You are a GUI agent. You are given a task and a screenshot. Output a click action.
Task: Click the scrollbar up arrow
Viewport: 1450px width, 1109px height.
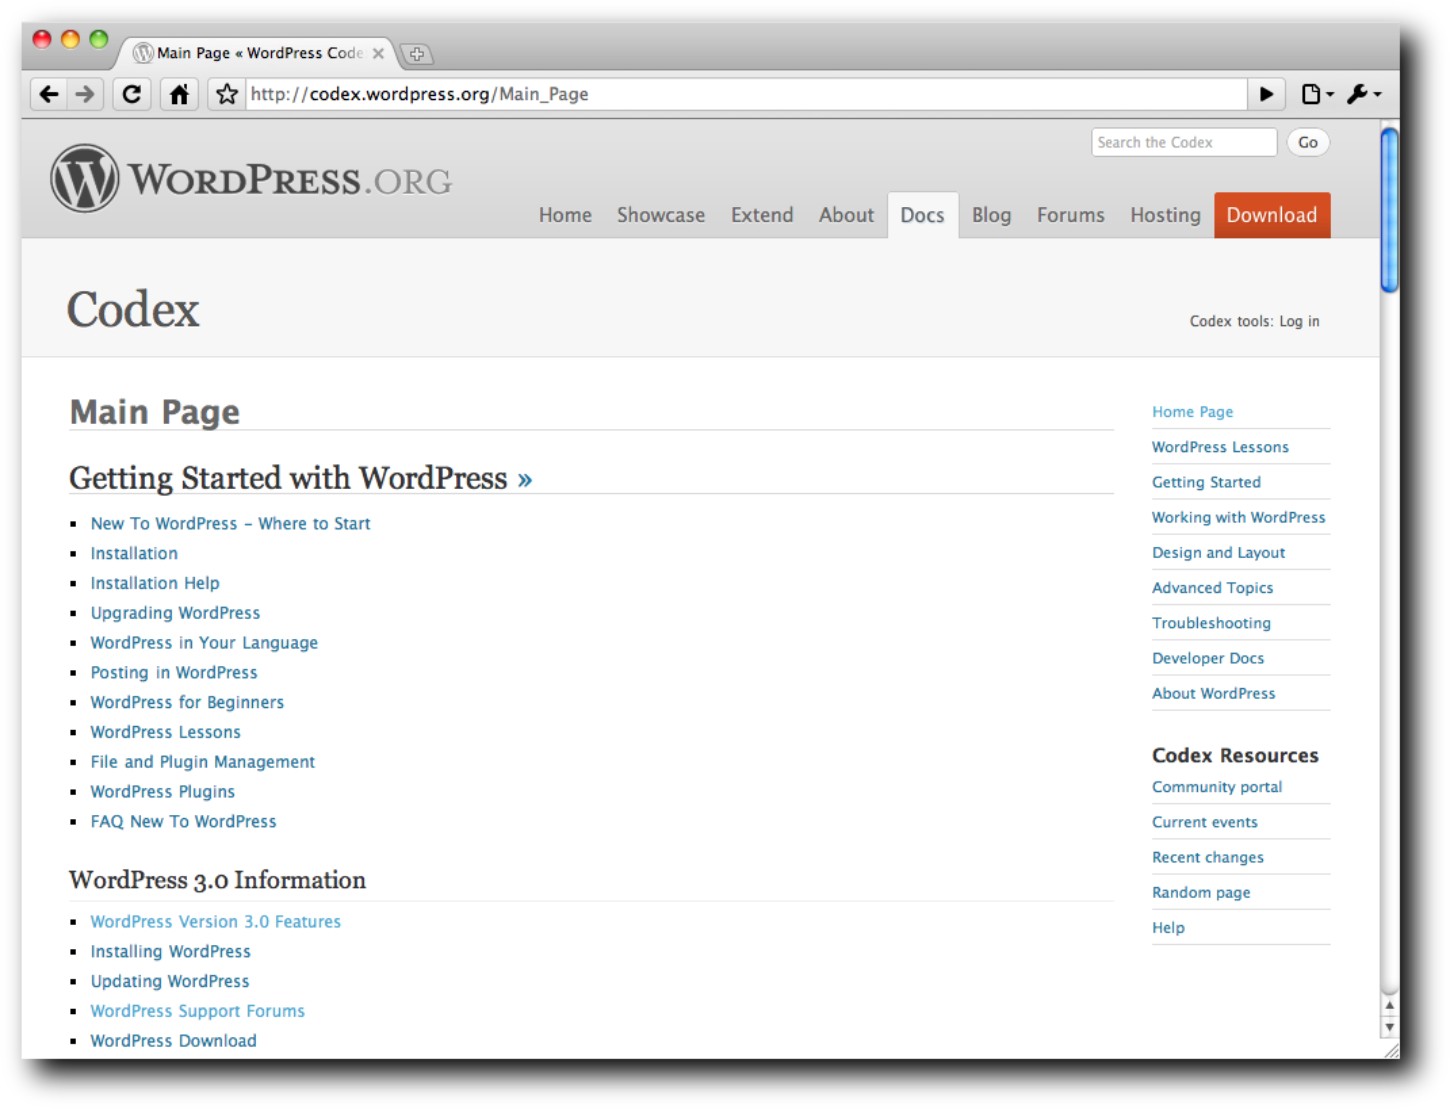(1389, 1006)
